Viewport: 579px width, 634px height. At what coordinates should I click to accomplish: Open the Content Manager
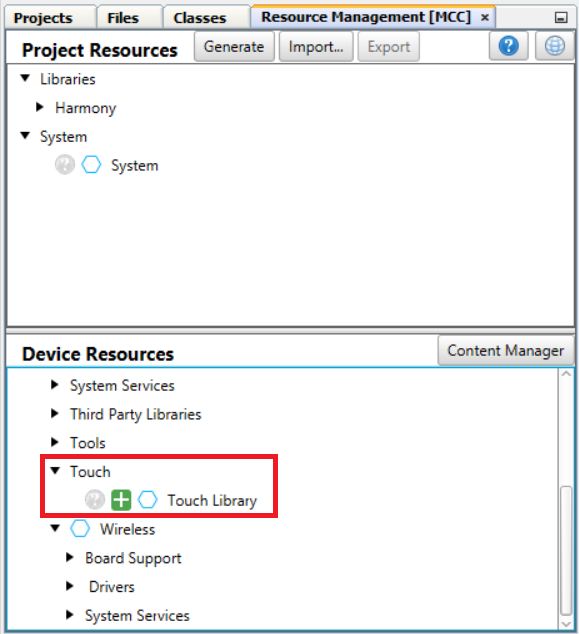tap(505, 351)
